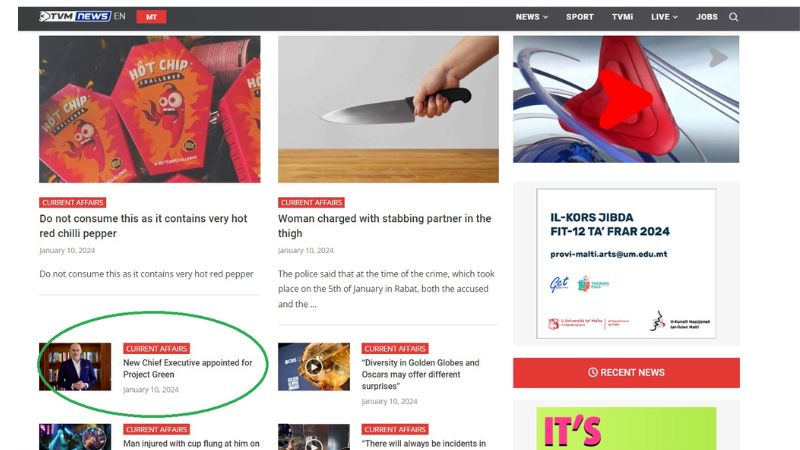Go to the JOBS page

click(707, 17)
